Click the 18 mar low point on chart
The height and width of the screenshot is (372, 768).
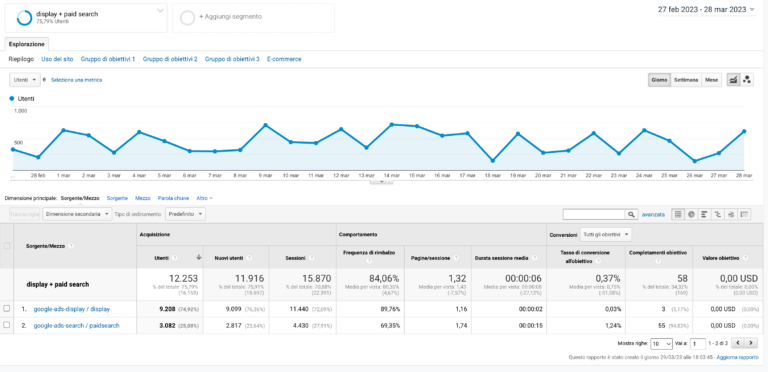tap(492, 161)
